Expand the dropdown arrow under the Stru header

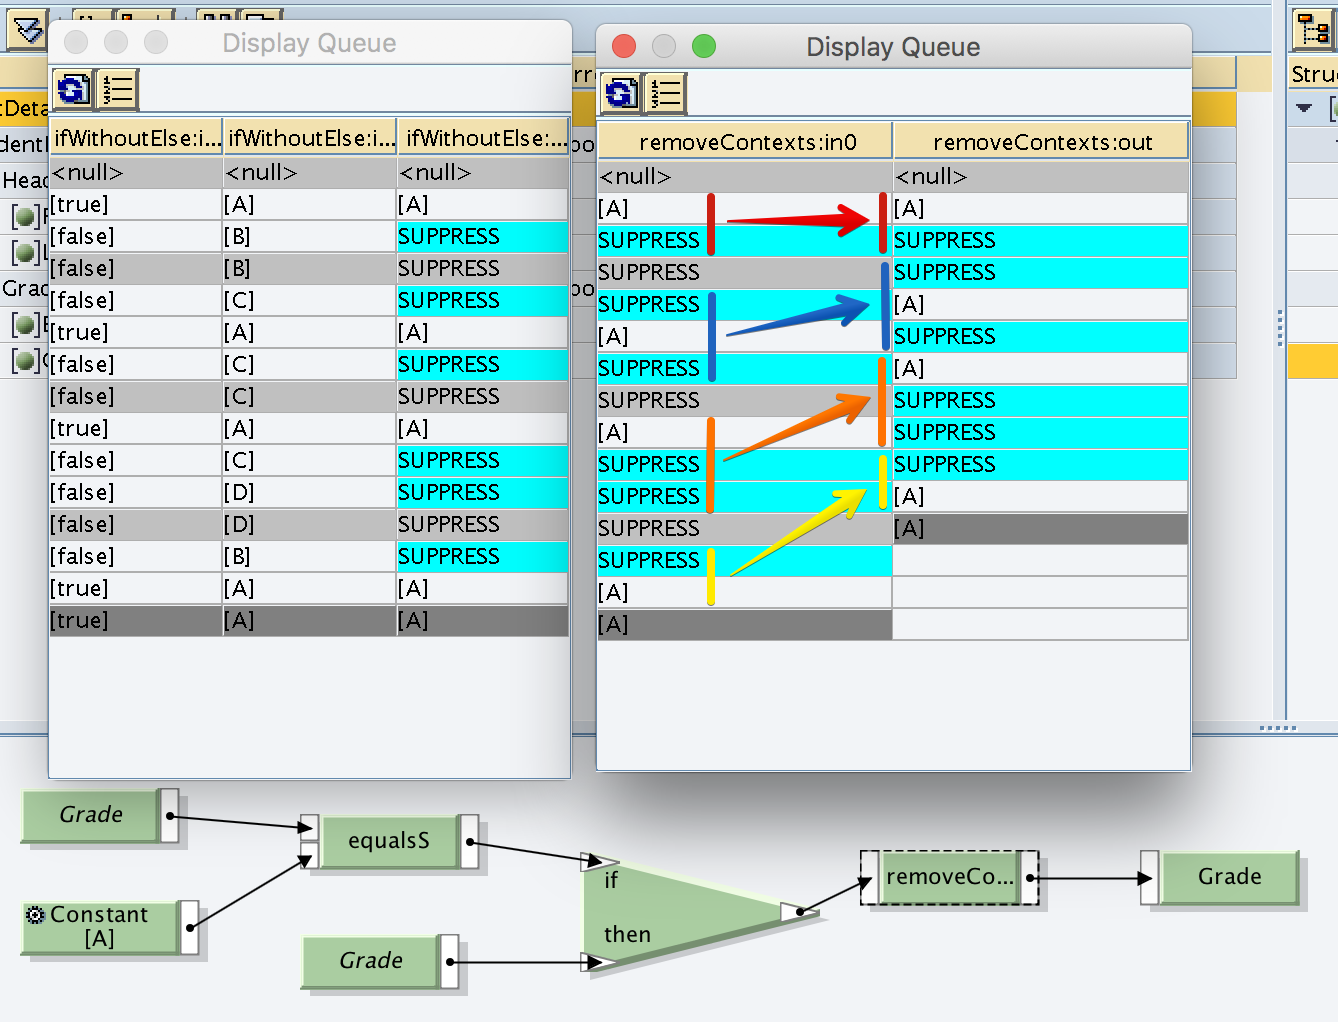[x=1304, y=108]
